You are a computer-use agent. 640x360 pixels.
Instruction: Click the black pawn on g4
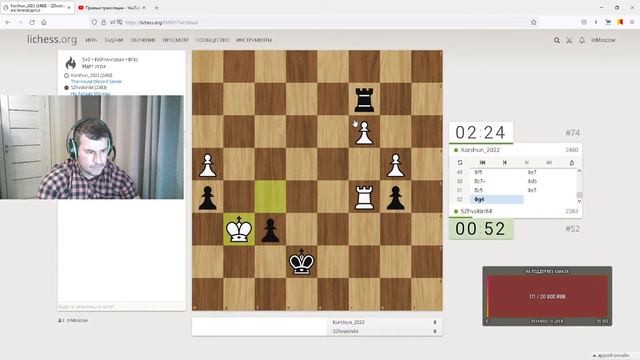[396, 197]
